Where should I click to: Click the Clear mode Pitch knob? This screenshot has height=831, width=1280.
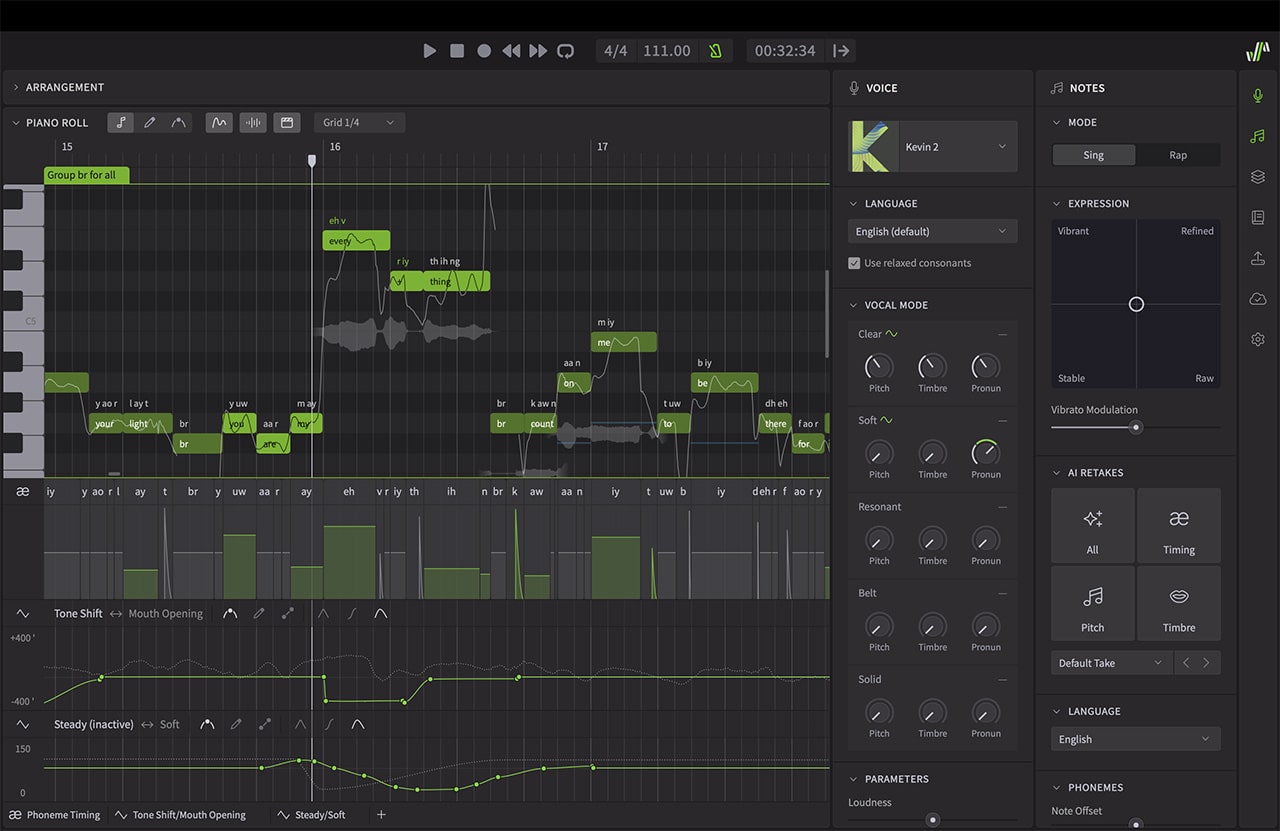coord(879,366)
